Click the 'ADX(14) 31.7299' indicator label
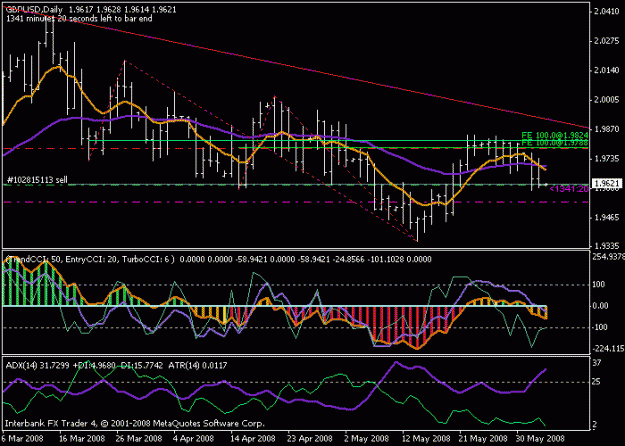 pos(36,365)
